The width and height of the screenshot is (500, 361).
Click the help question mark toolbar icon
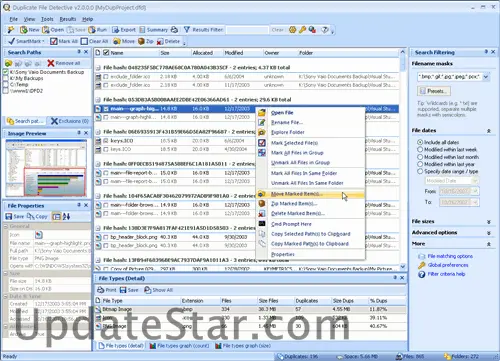pos(325,30)
